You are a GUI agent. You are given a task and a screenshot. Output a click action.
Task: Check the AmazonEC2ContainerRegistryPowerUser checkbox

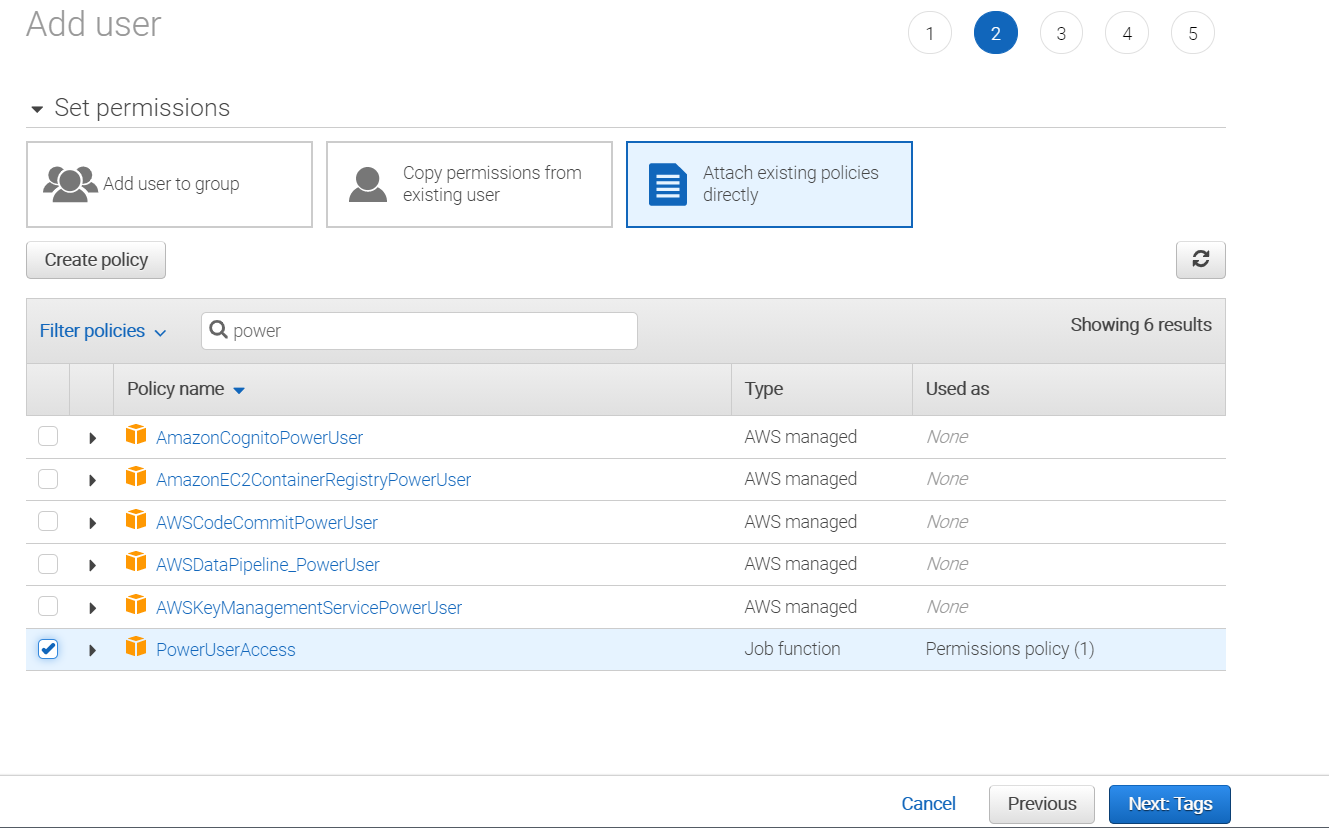coord(48,479)
